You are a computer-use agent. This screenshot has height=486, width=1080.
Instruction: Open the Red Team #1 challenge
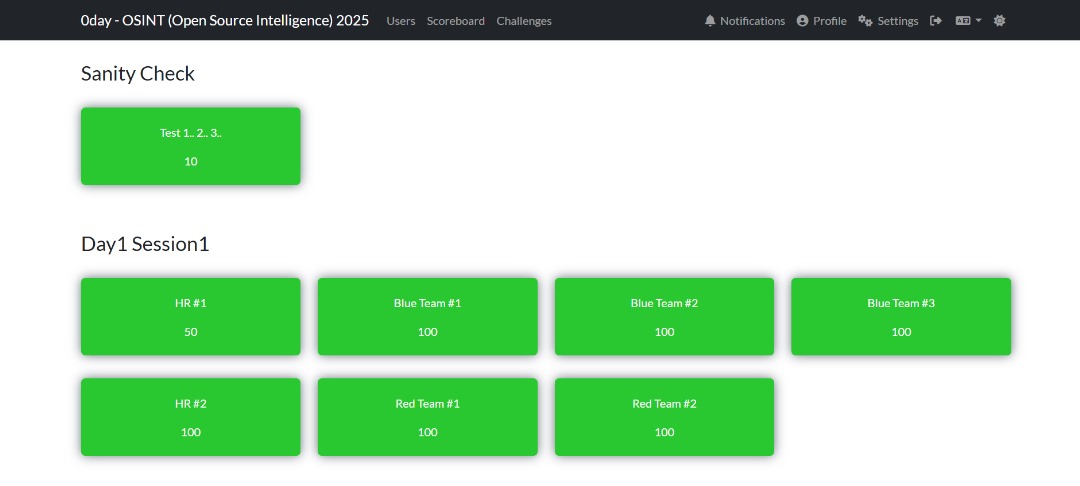click(427, 417)
